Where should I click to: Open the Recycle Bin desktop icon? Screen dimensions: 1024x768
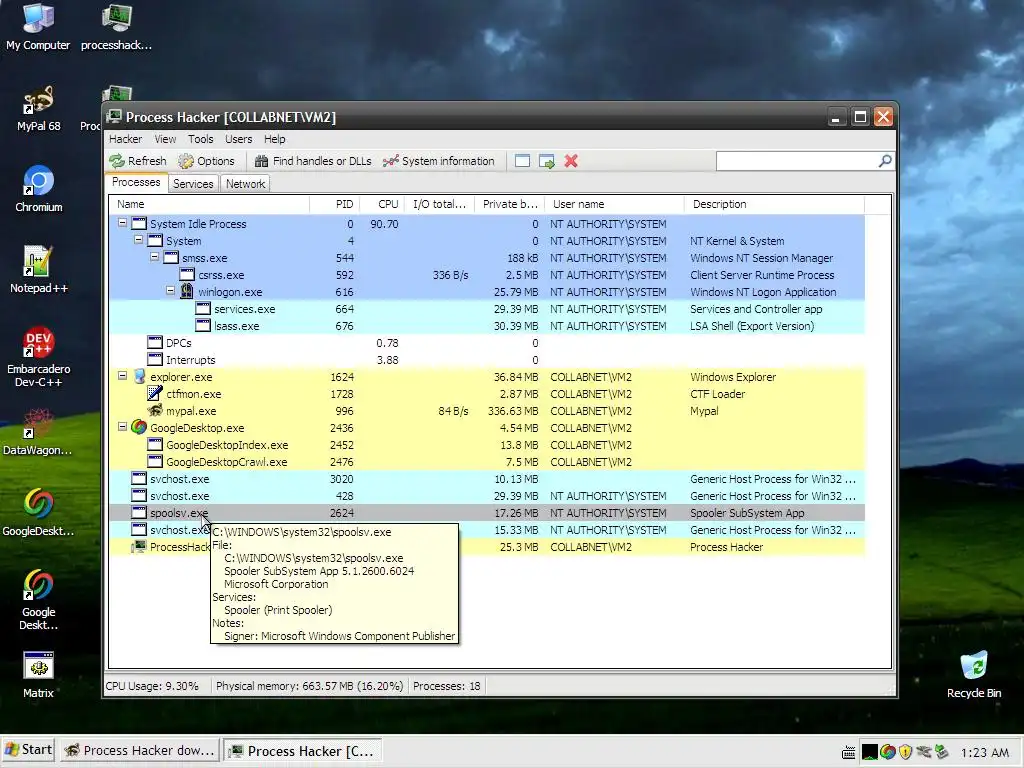(974, 675)
